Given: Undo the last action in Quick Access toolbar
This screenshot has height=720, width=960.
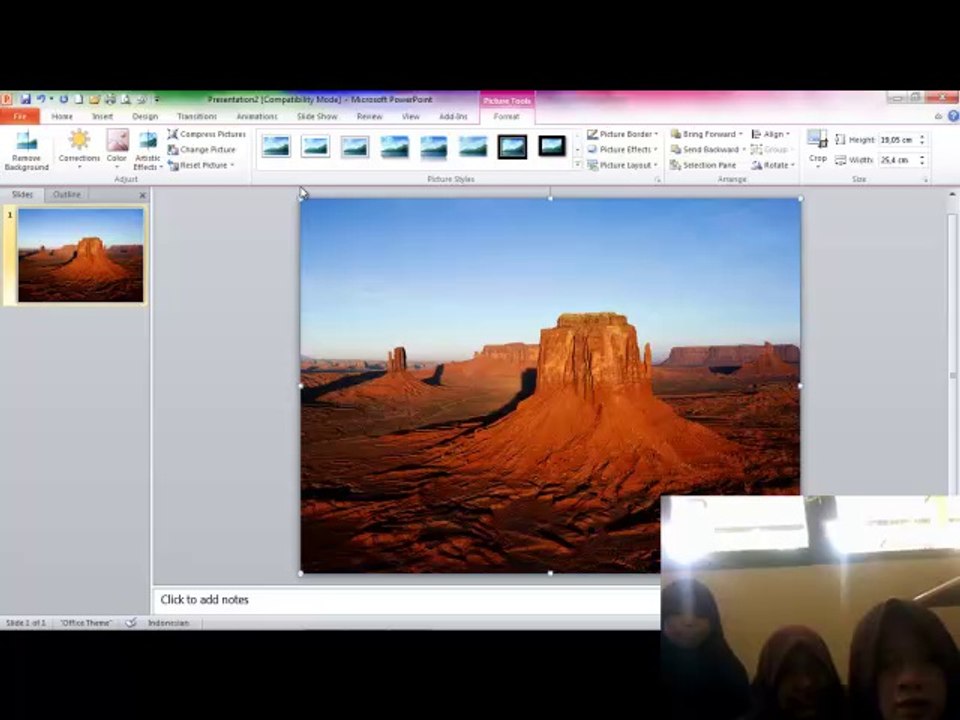Looking at the screenshot, I should coord(40,99).
